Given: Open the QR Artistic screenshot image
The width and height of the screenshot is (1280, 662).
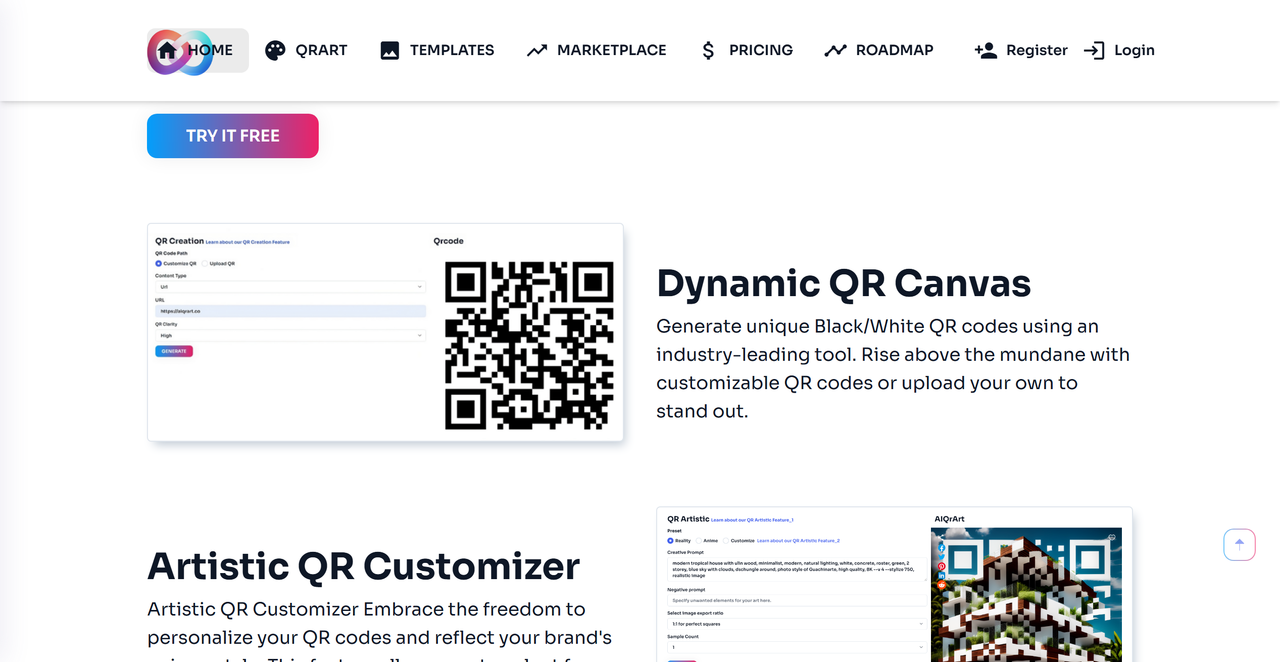Looking at the screenshot, I should click(894, 584).
